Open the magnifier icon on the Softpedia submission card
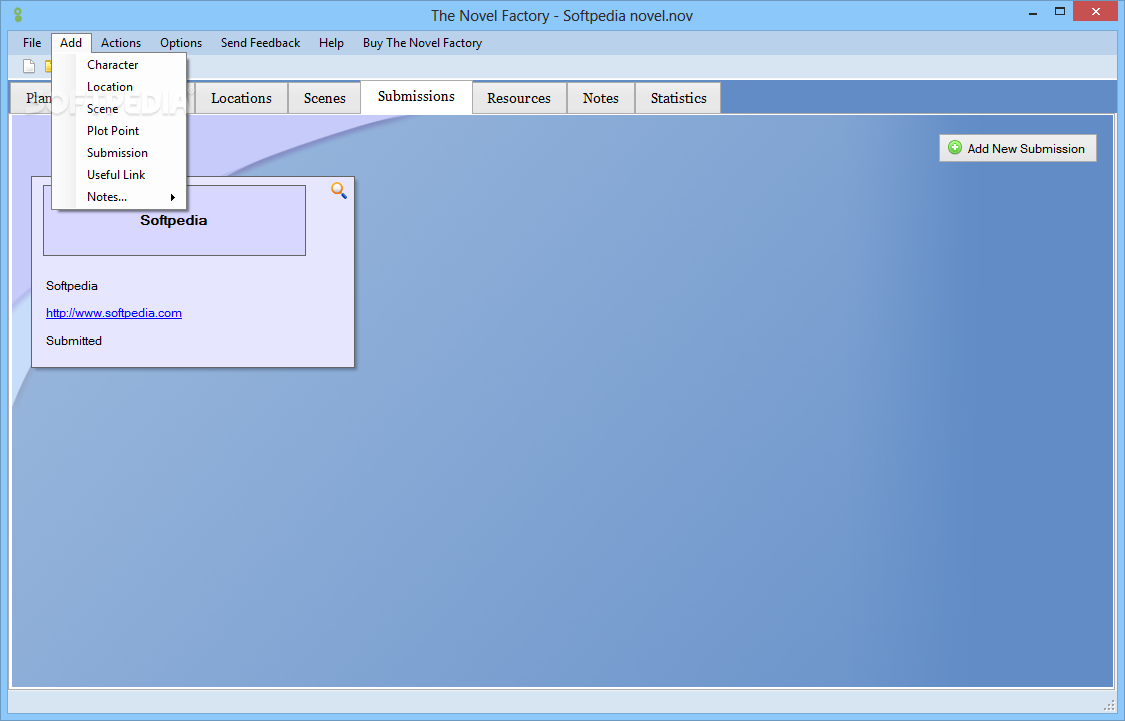1125x721 pixels. point(339,190)
